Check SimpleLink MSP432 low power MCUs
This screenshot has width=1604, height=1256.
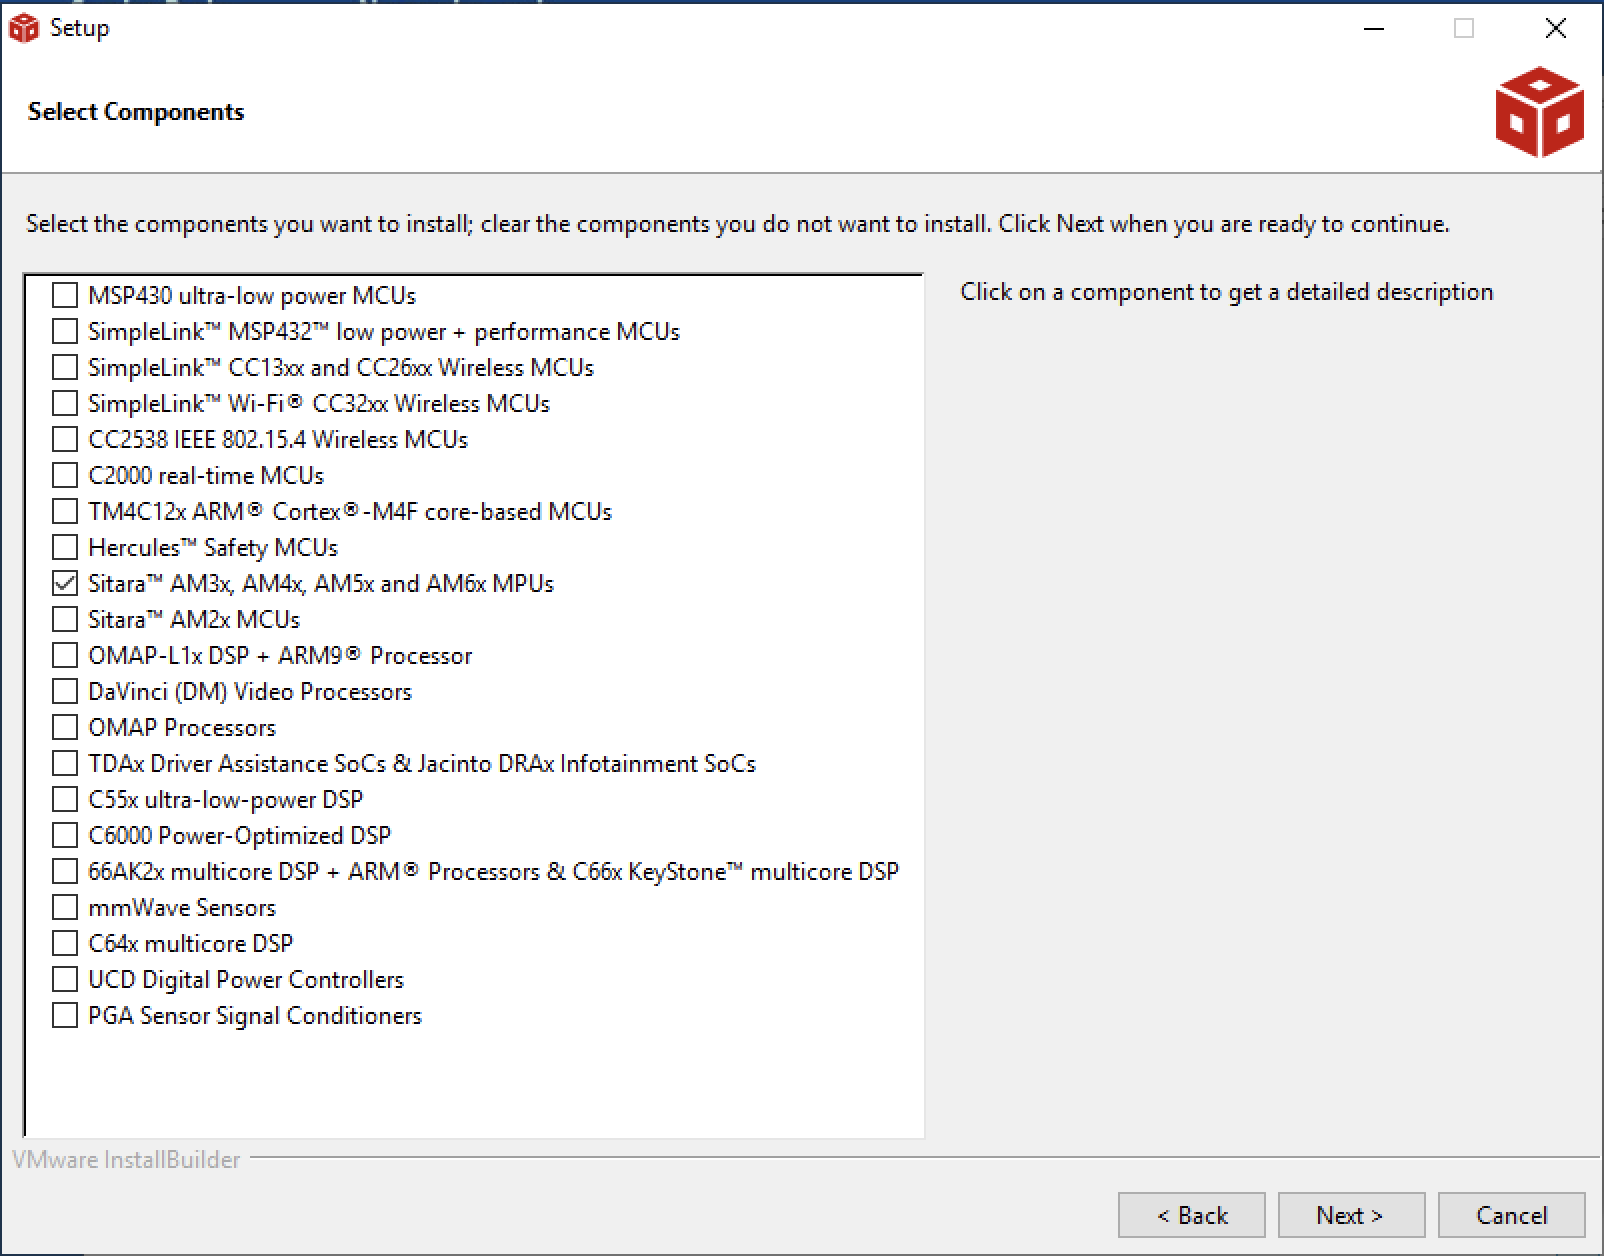[63, 331]
